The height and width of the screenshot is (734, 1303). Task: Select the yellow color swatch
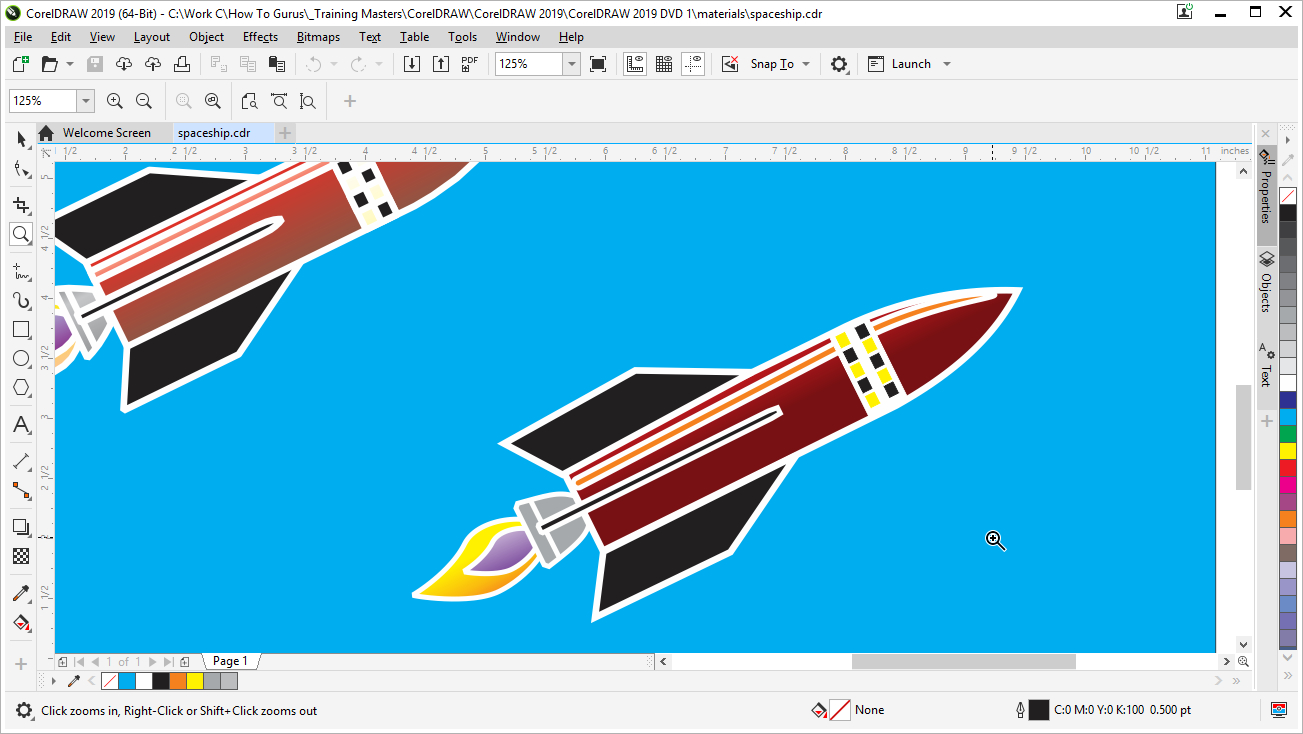click(x=1287, y=450)
